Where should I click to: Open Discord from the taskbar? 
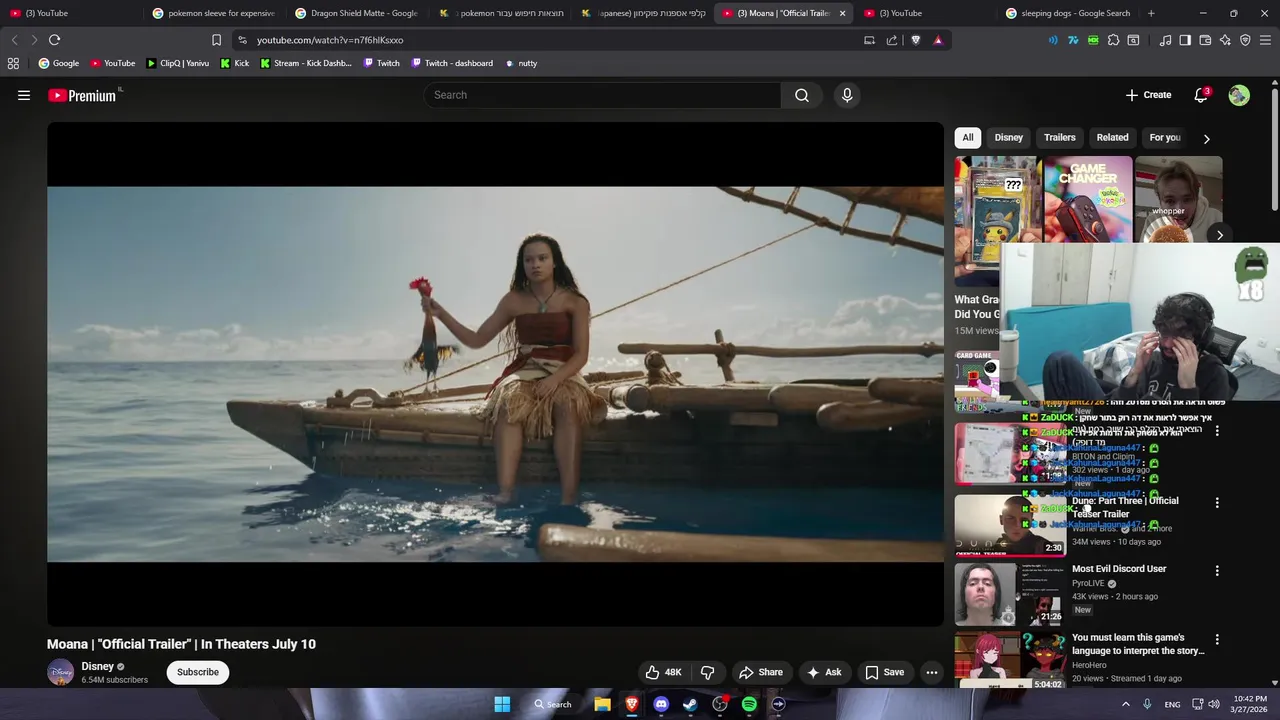tap(661, 704)
